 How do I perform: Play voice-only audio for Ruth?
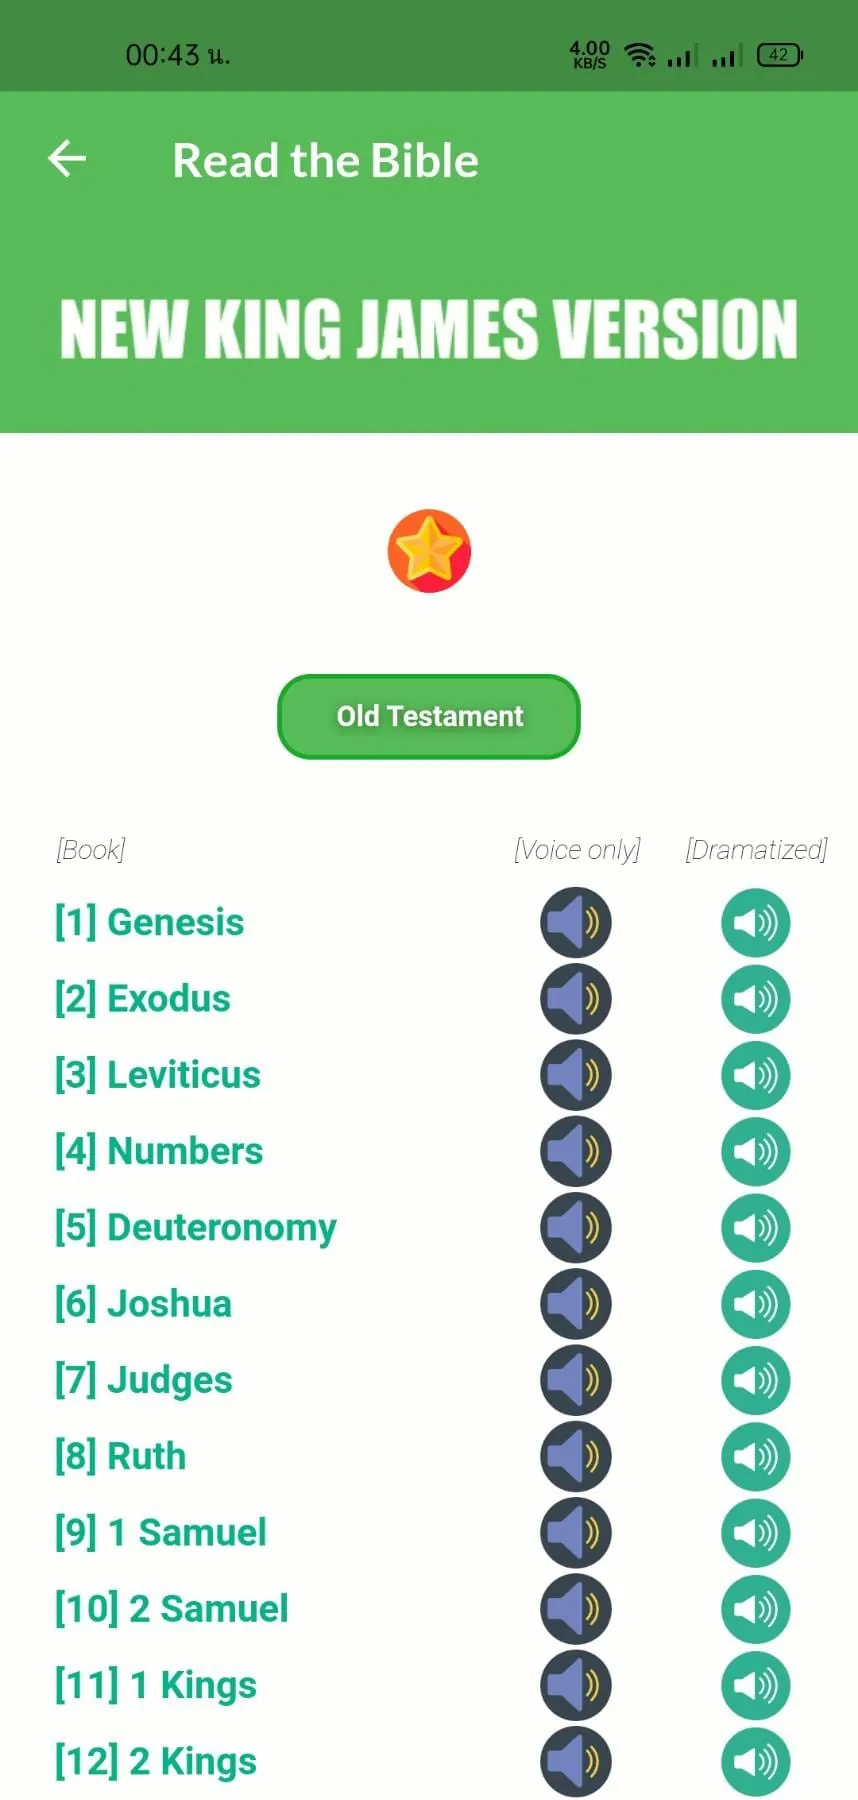point(576,1456)
